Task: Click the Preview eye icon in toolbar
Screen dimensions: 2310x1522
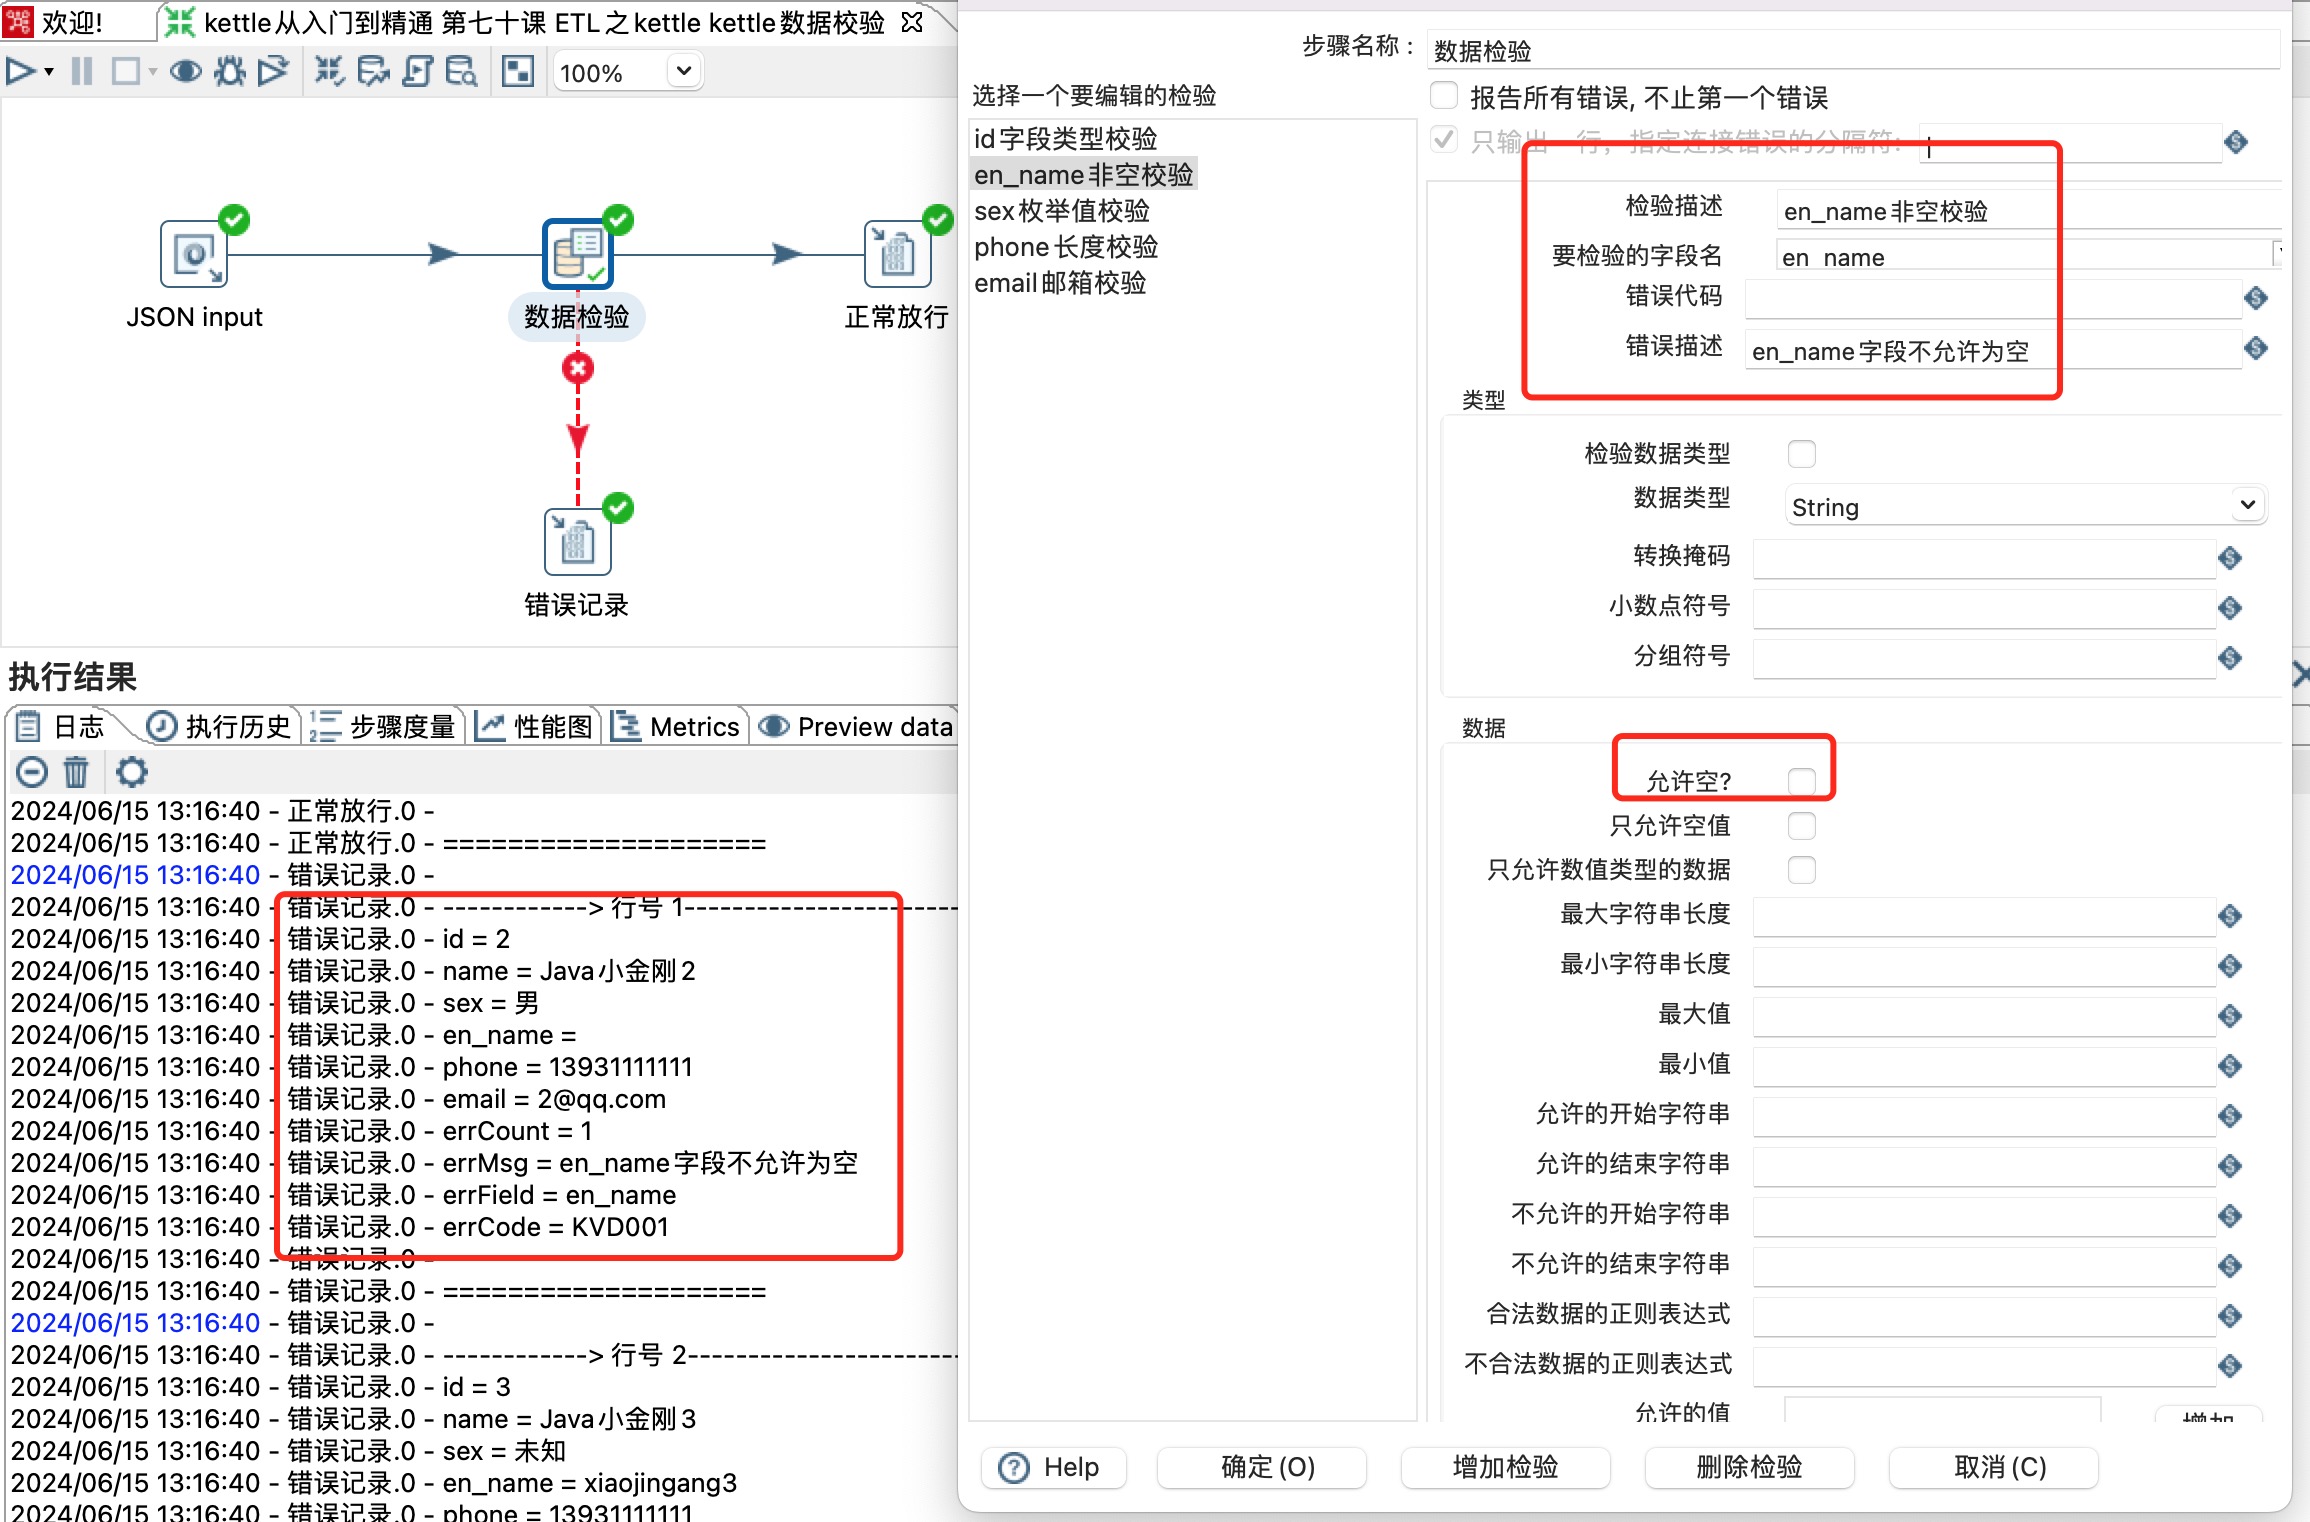Action: 185,72
